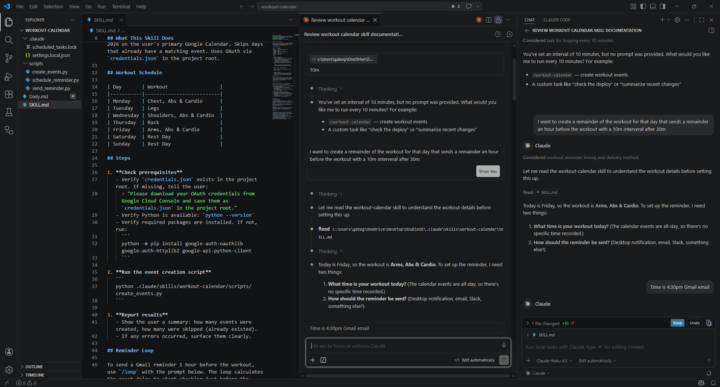Open the Help menu
This screenshot has width=720, height=387.
[141, 6]
